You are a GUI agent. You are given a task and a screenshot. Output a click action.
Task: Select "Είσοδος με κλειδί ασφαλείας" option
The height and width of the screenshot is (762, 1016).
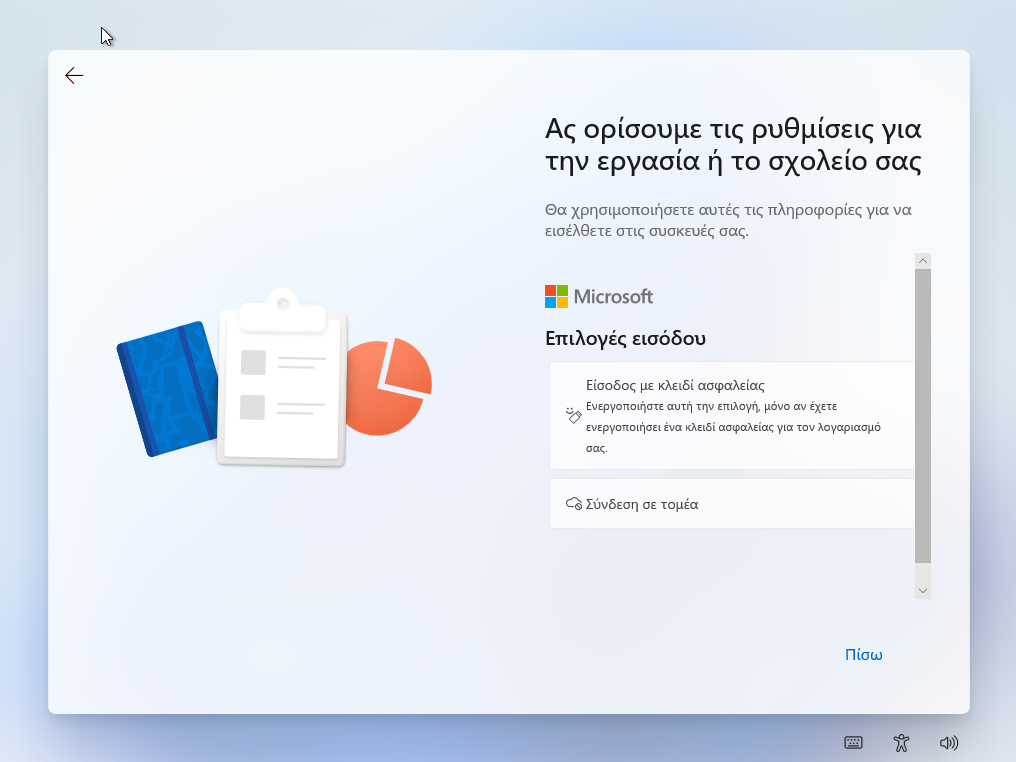click(675, 385)
